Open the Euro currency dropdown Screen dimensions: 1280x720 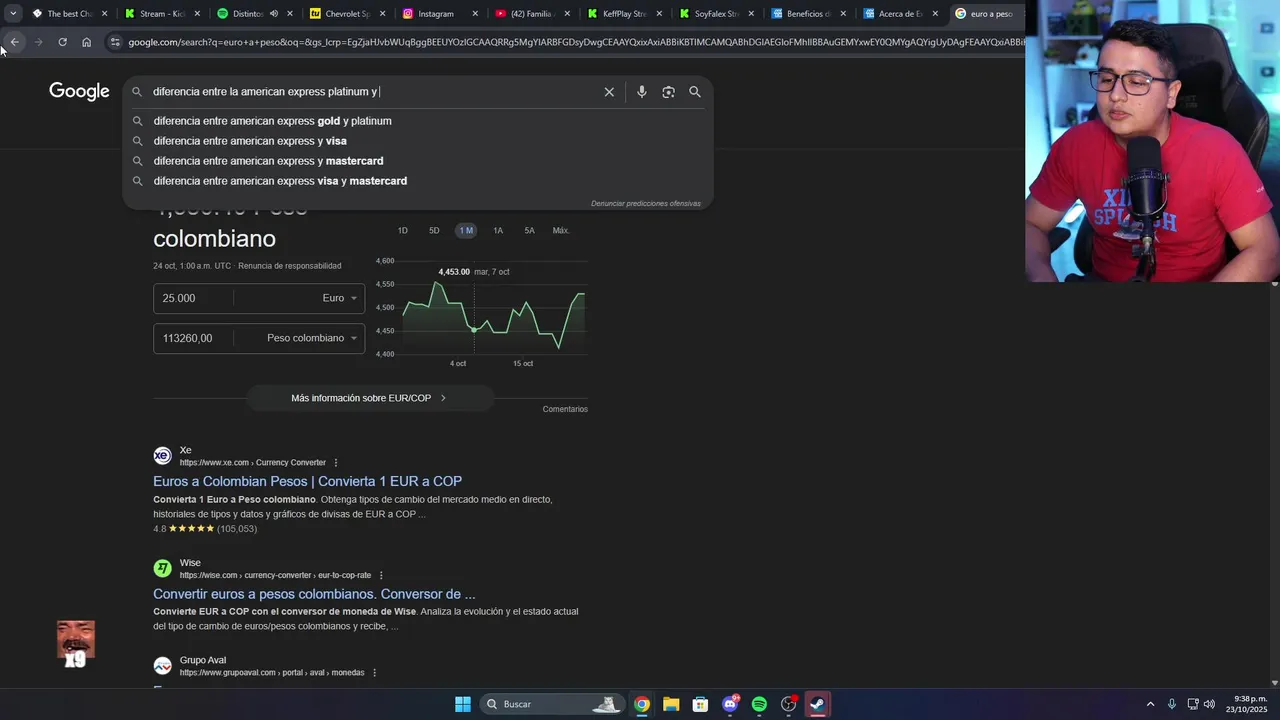300,298
